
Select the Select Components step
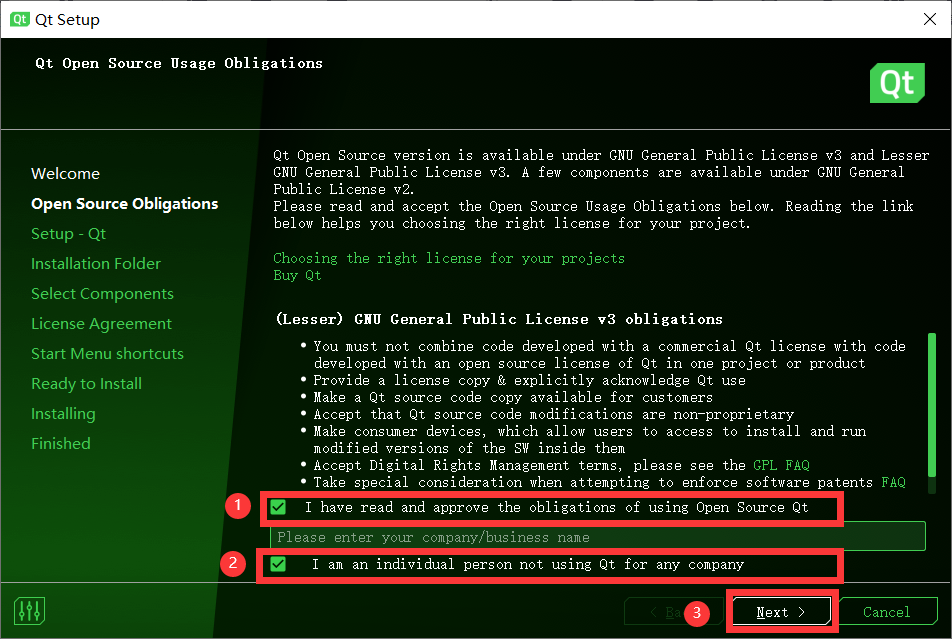coord(102,294)
